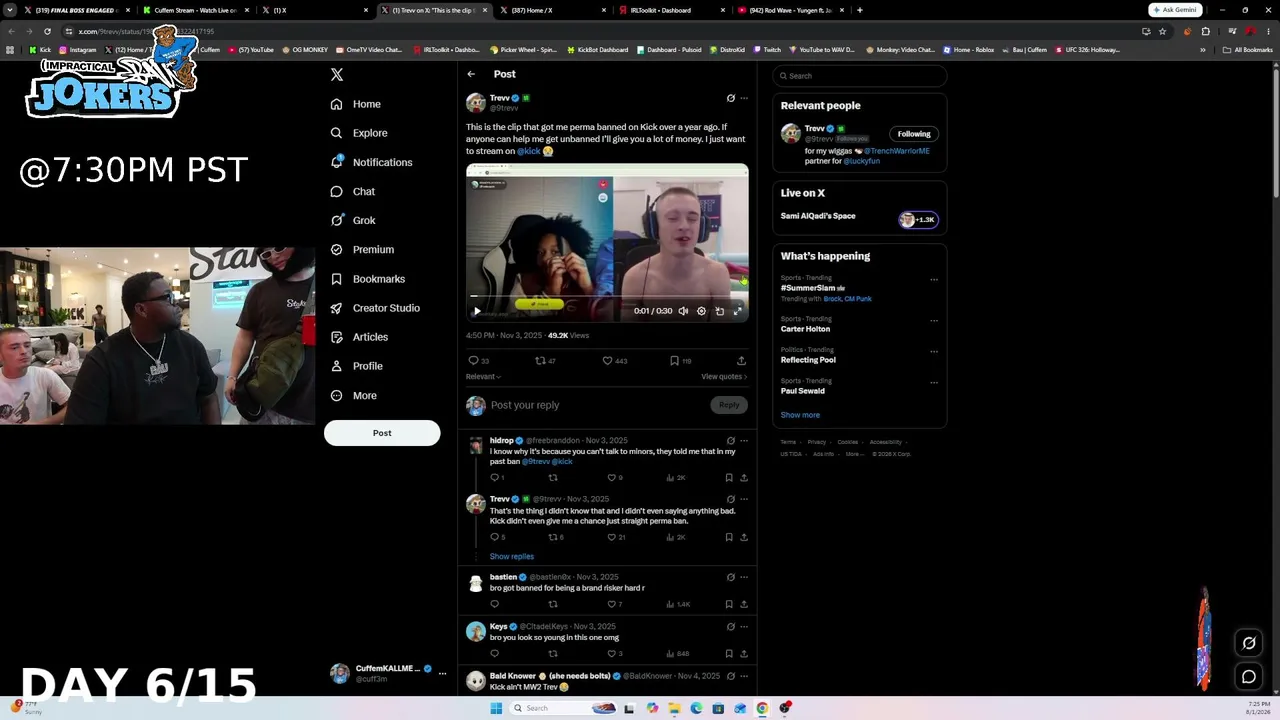This screenshot has width=1280, height=720.
Task: Open Grok in the X sidebar
Action: coord(353,220)
